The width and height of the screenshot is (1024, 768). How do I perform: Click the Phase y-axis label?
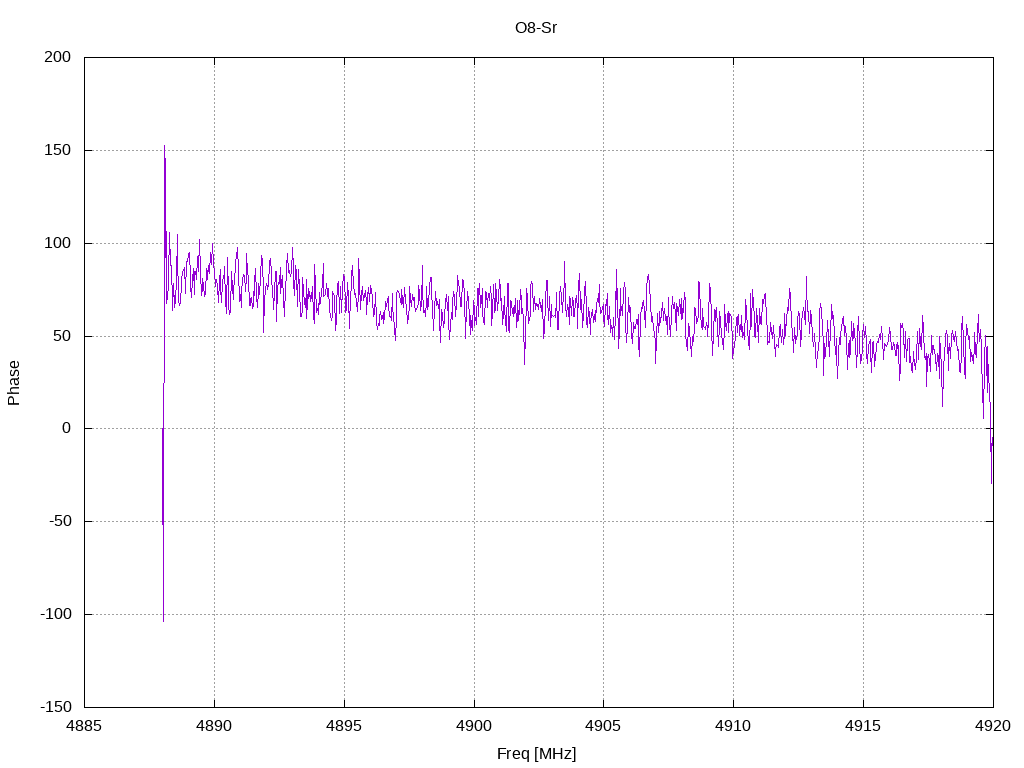click(x=14, y=383)
